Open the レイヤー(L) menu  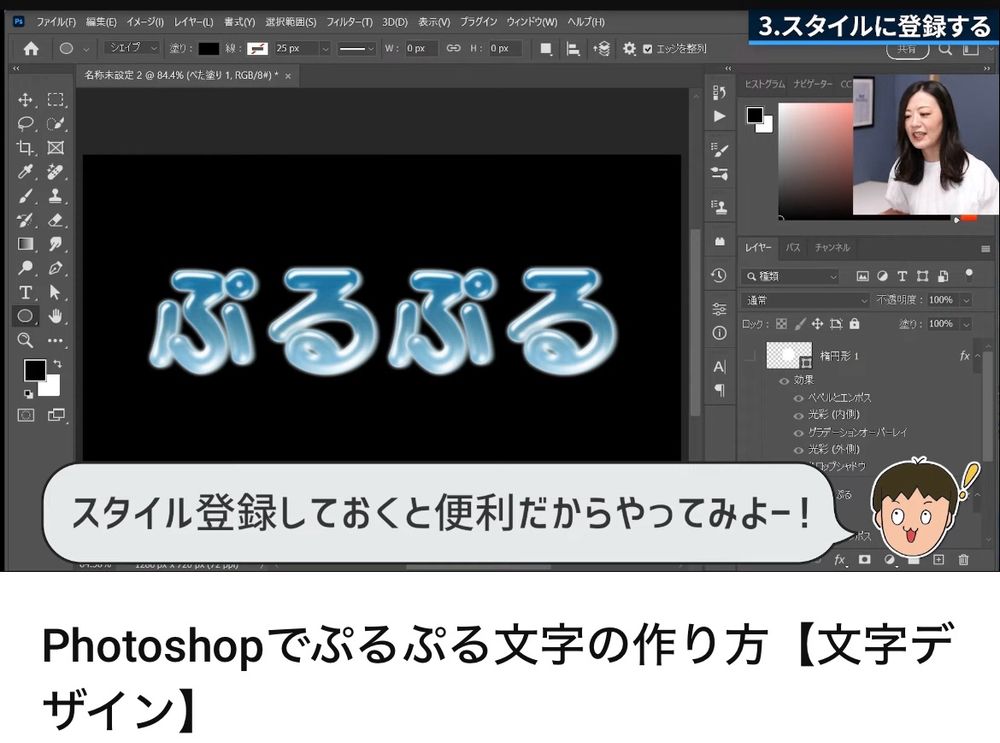pyautogui.click(x=194, y=22)
